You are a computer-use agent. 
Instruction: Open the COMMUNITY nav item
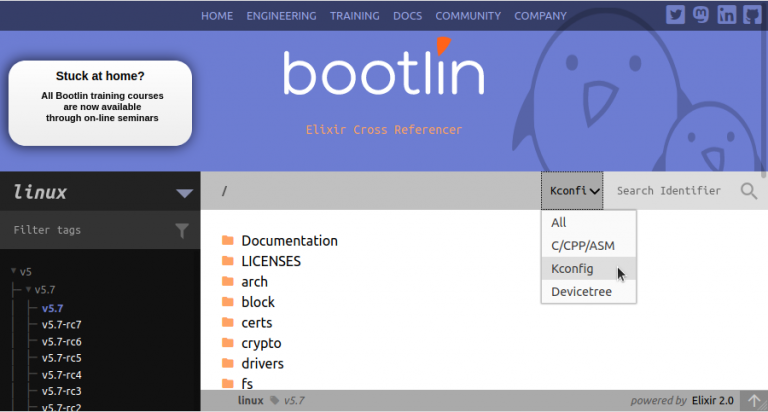point(468,16)
